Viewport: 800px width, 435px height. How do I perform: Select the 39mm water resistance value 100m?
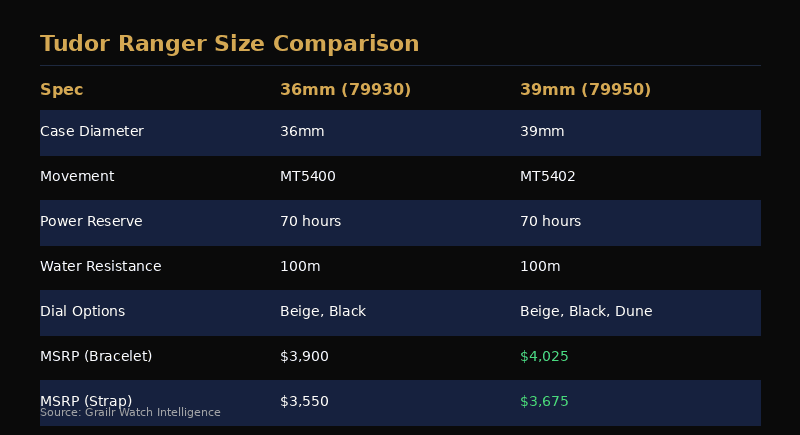coord(540,266)
